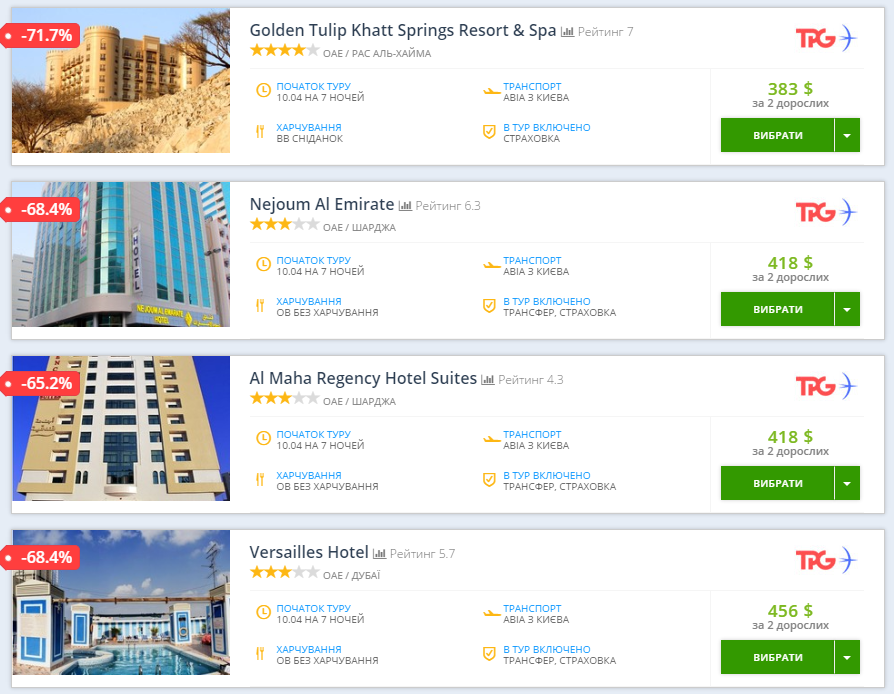Click airplane transport icon on Versailles Hotel card
Image resolution: width=894 pixels, height=694 pixels.
491,614
